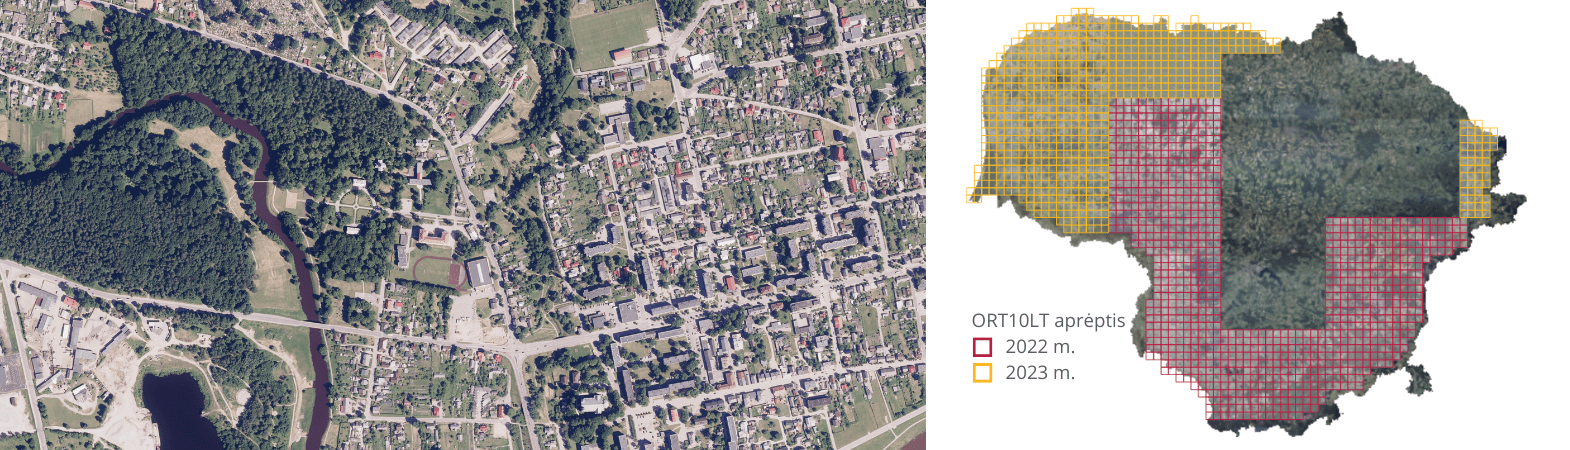
Task: Click the 'ORT10LT aprėptis' legend title
Action: point(1048,321)
